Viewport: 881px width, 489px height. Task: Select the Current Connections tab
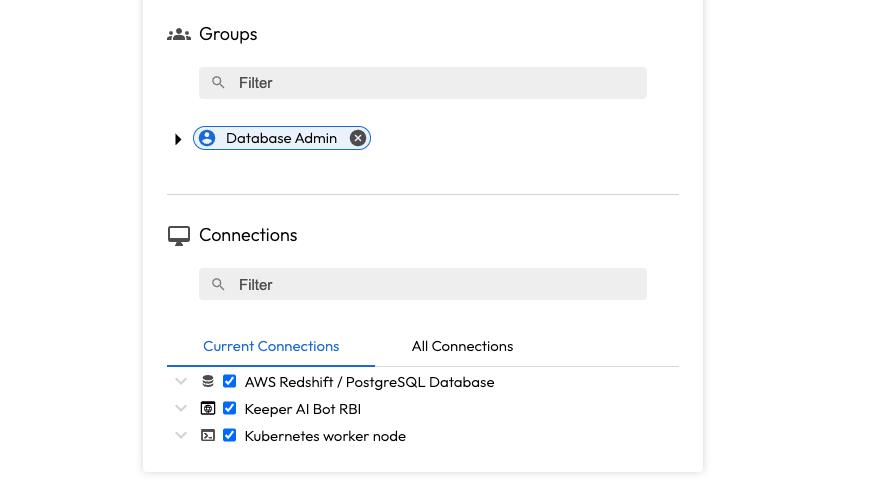271,347
